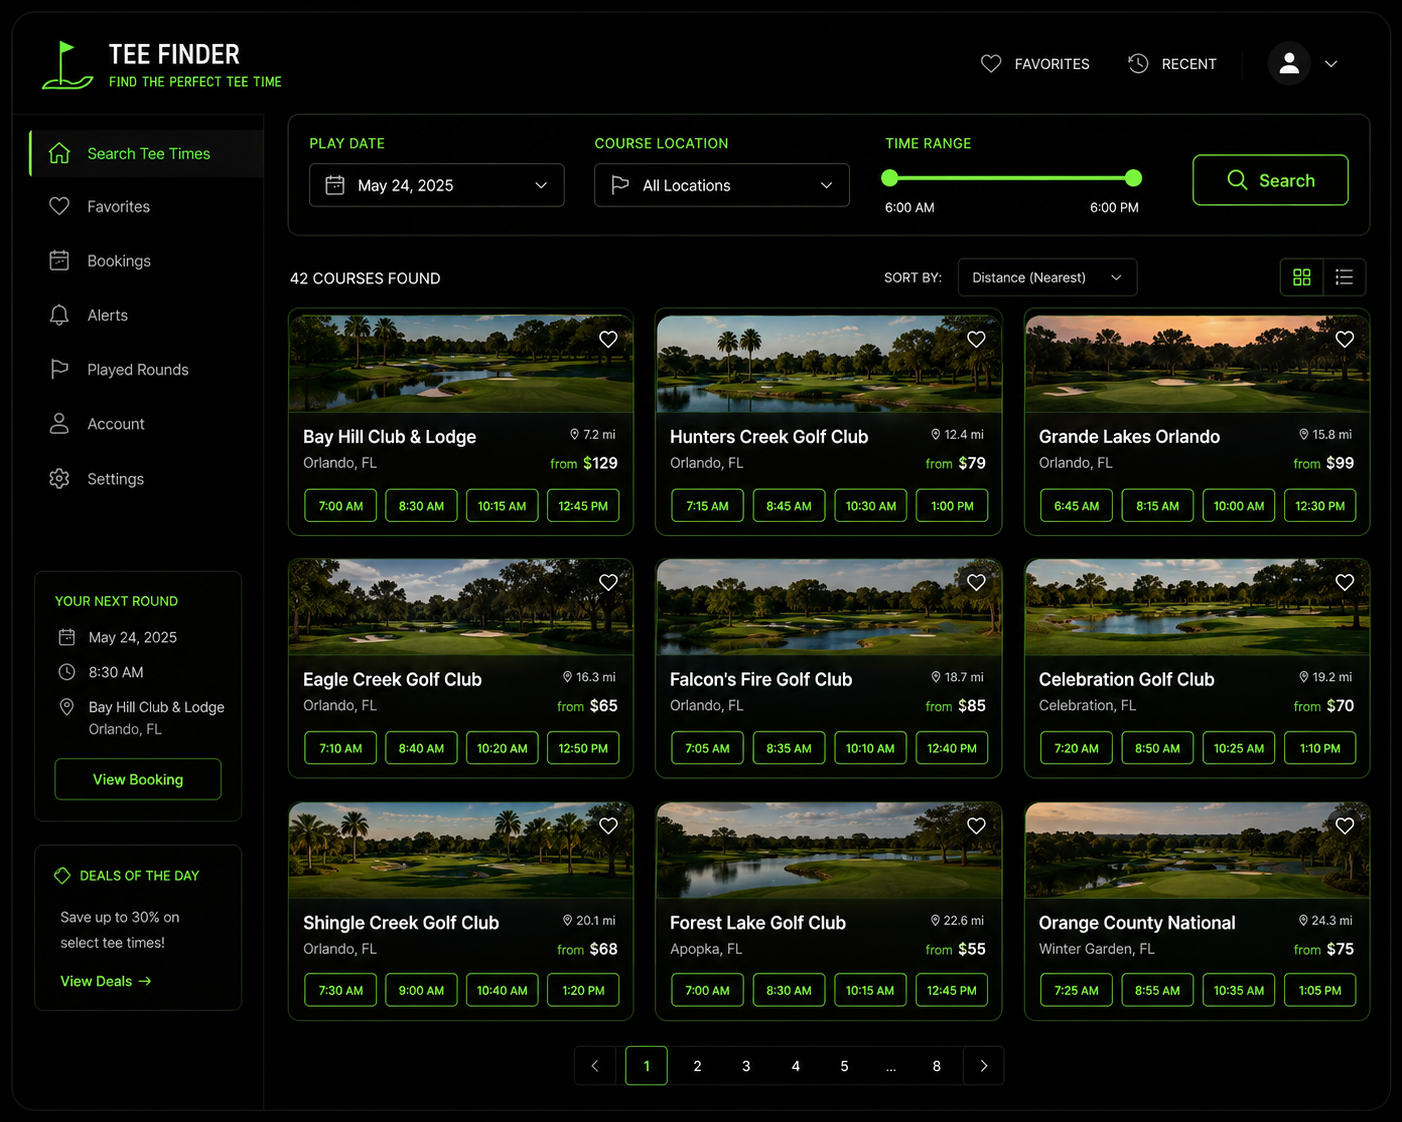The height and width of the screenshot is (1122, 1402).
Task: Click the View Booking button
Action: tap(138, 779)
